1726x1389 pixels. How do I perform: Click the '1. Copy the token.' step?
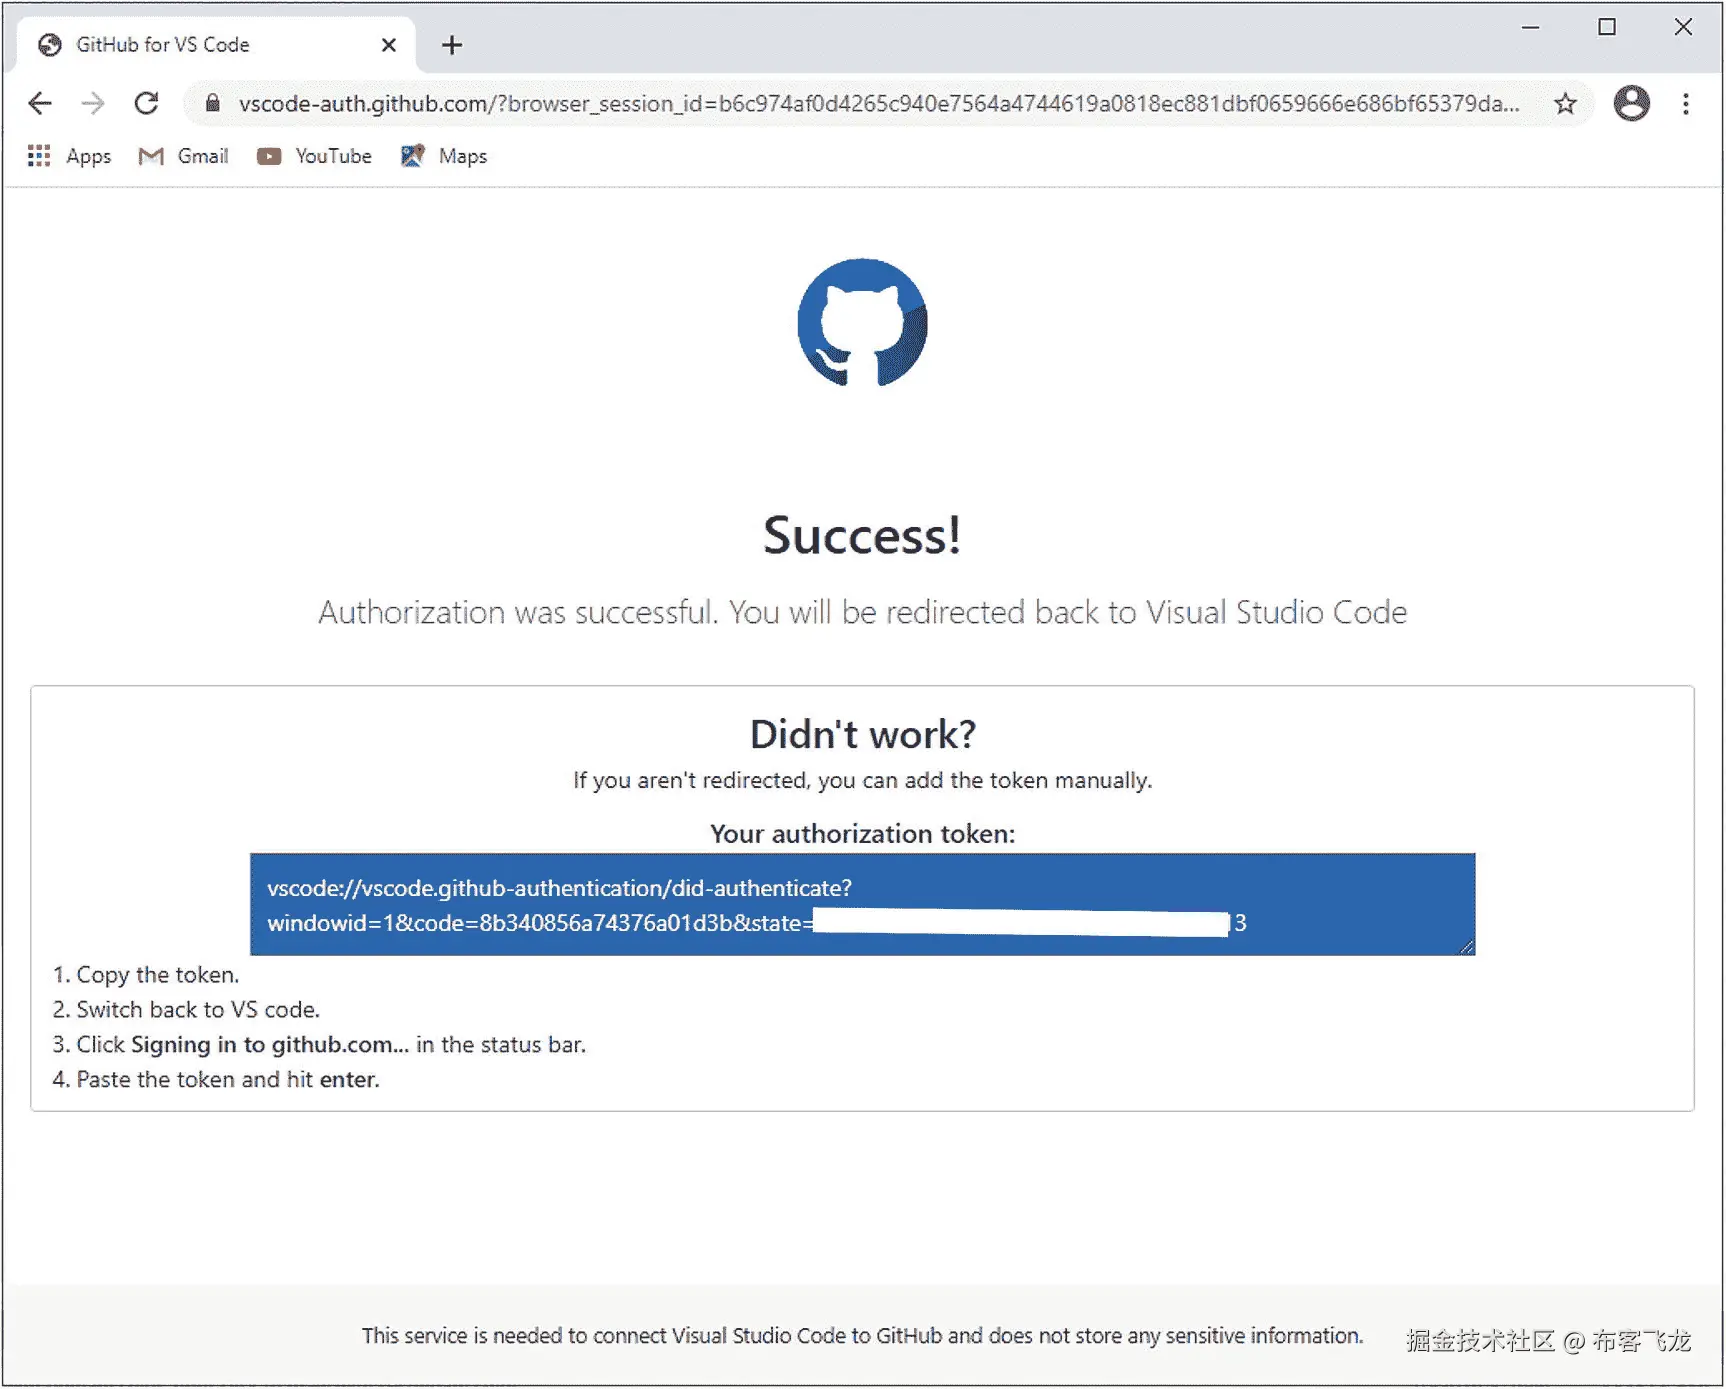click(146, 975)
